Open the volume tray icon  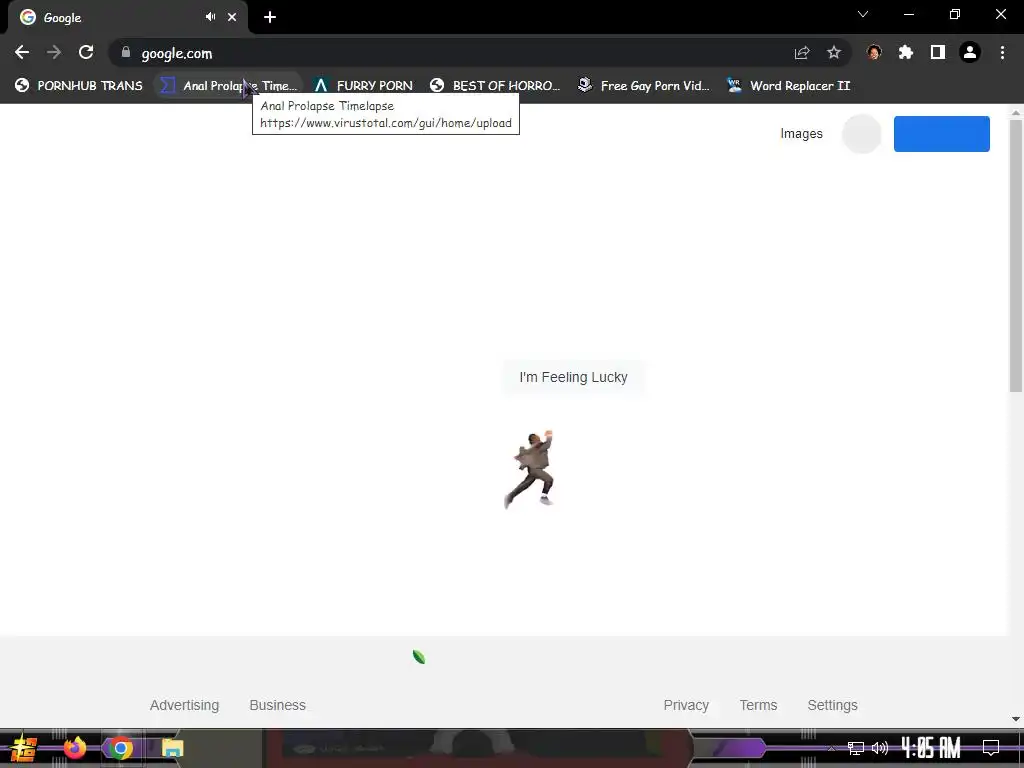point(880,748)
